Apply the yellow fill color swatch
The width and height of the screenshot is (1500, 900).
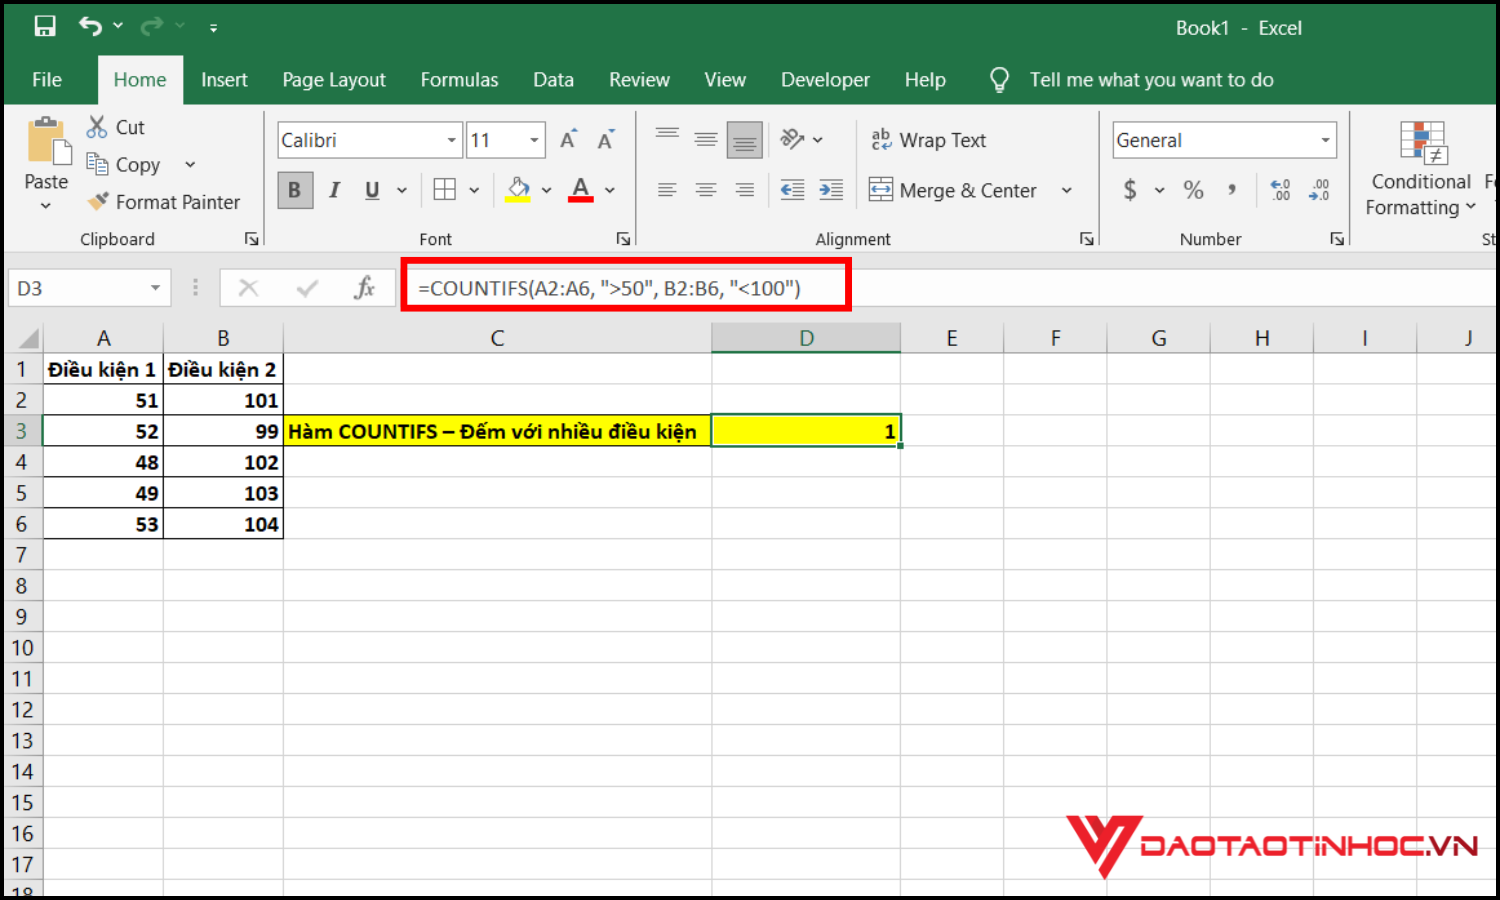coord(518,190)
